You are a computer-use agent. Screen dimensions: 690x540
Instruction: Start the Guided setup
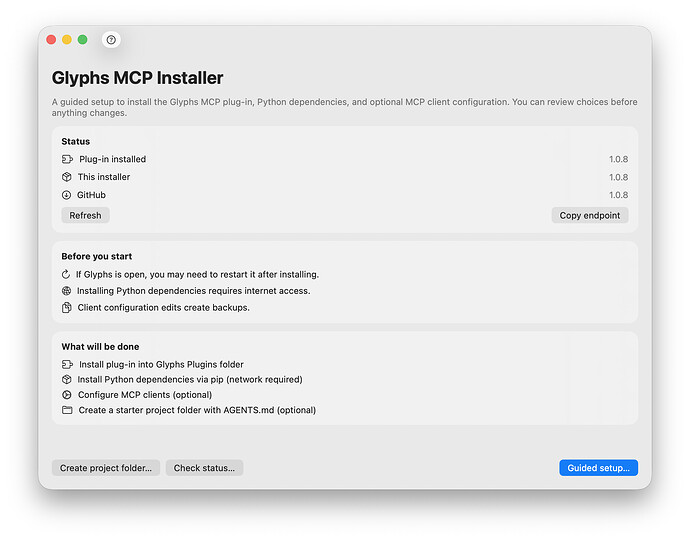(x=598, y=468)
